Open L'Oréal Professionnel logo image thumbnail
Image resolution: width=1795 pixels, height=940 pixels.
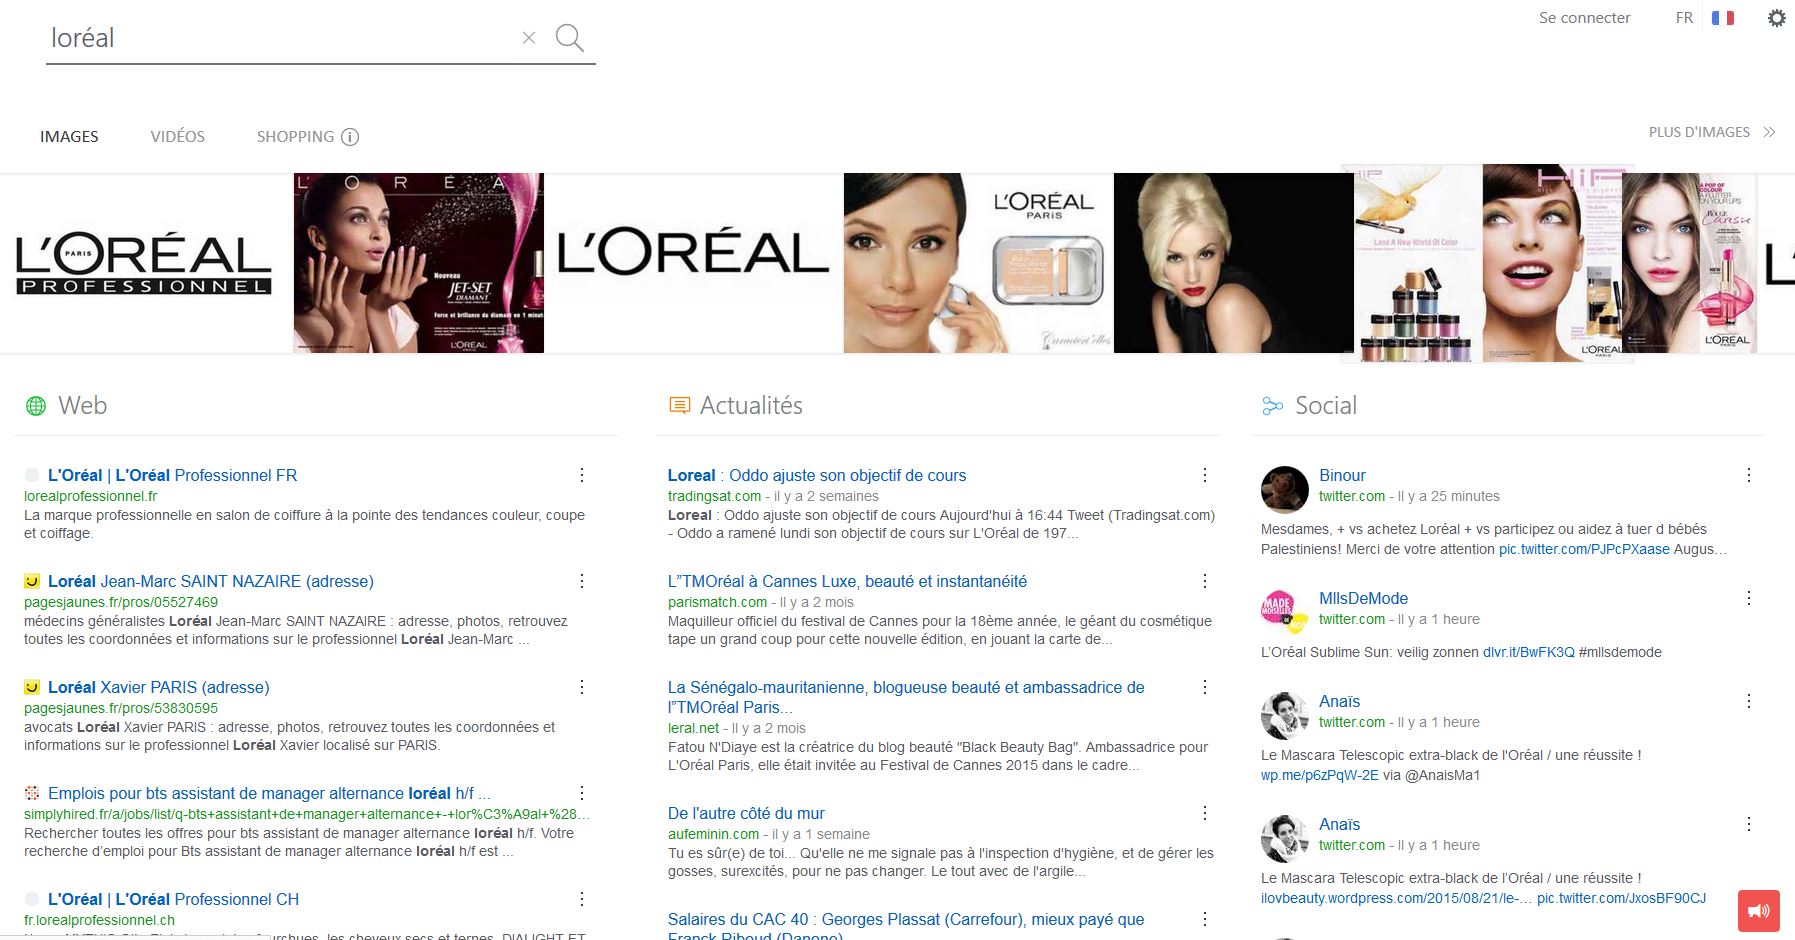pos(144,263)
